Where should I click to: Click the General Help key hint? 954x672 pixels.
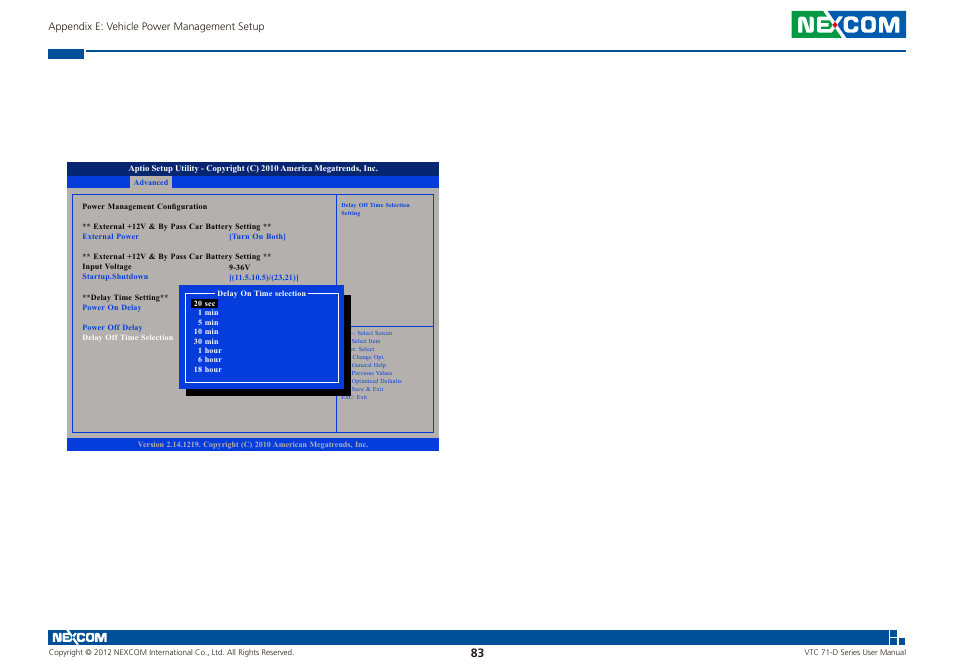click(369, 365)
